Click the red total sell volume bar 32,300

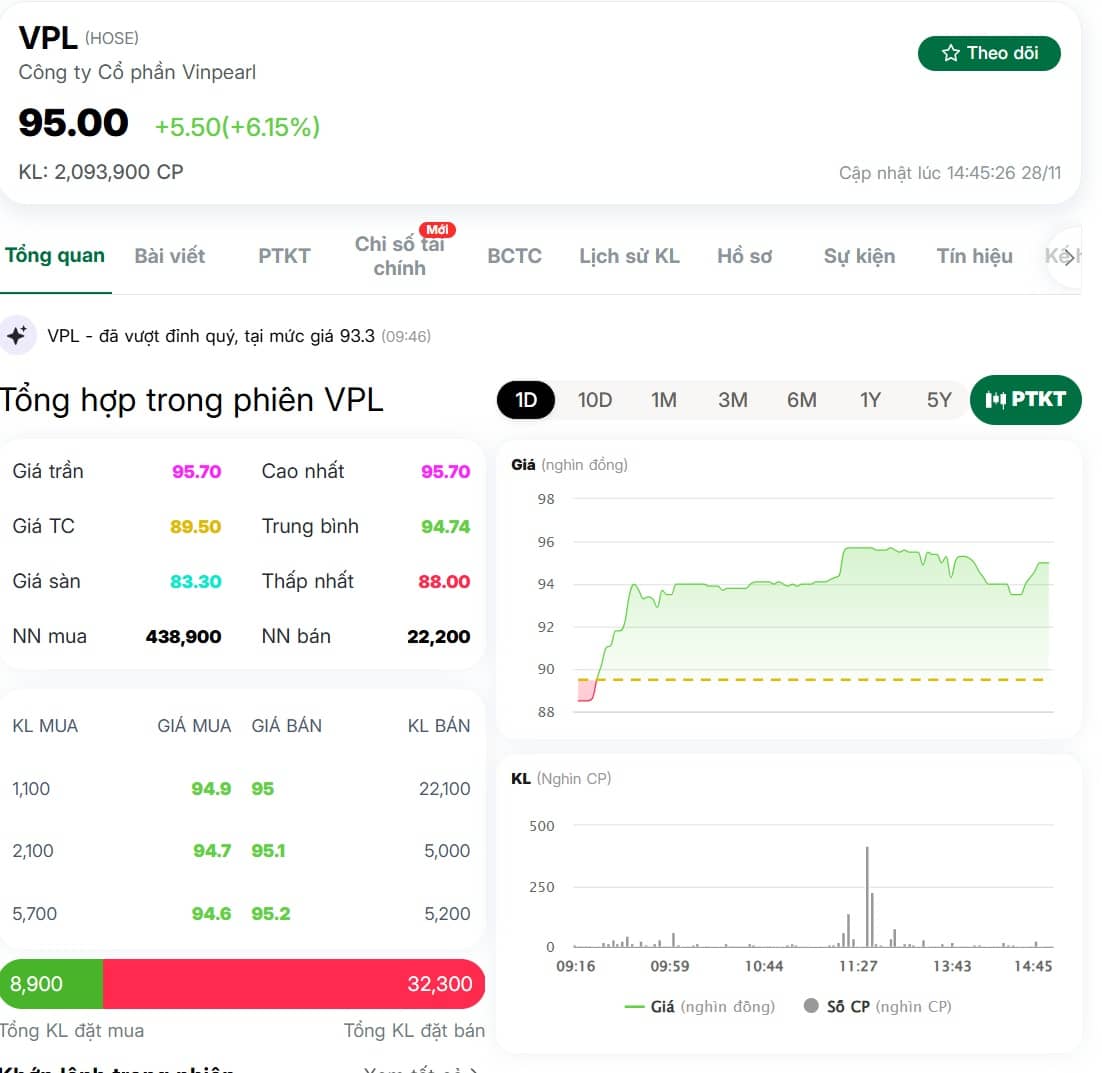[294, 983]
